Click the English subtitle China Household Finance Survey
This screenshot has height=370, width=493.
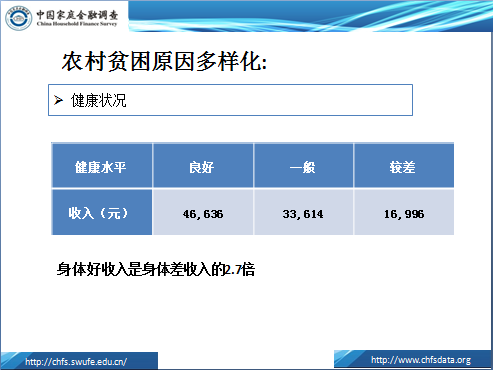tap(77, 24)
